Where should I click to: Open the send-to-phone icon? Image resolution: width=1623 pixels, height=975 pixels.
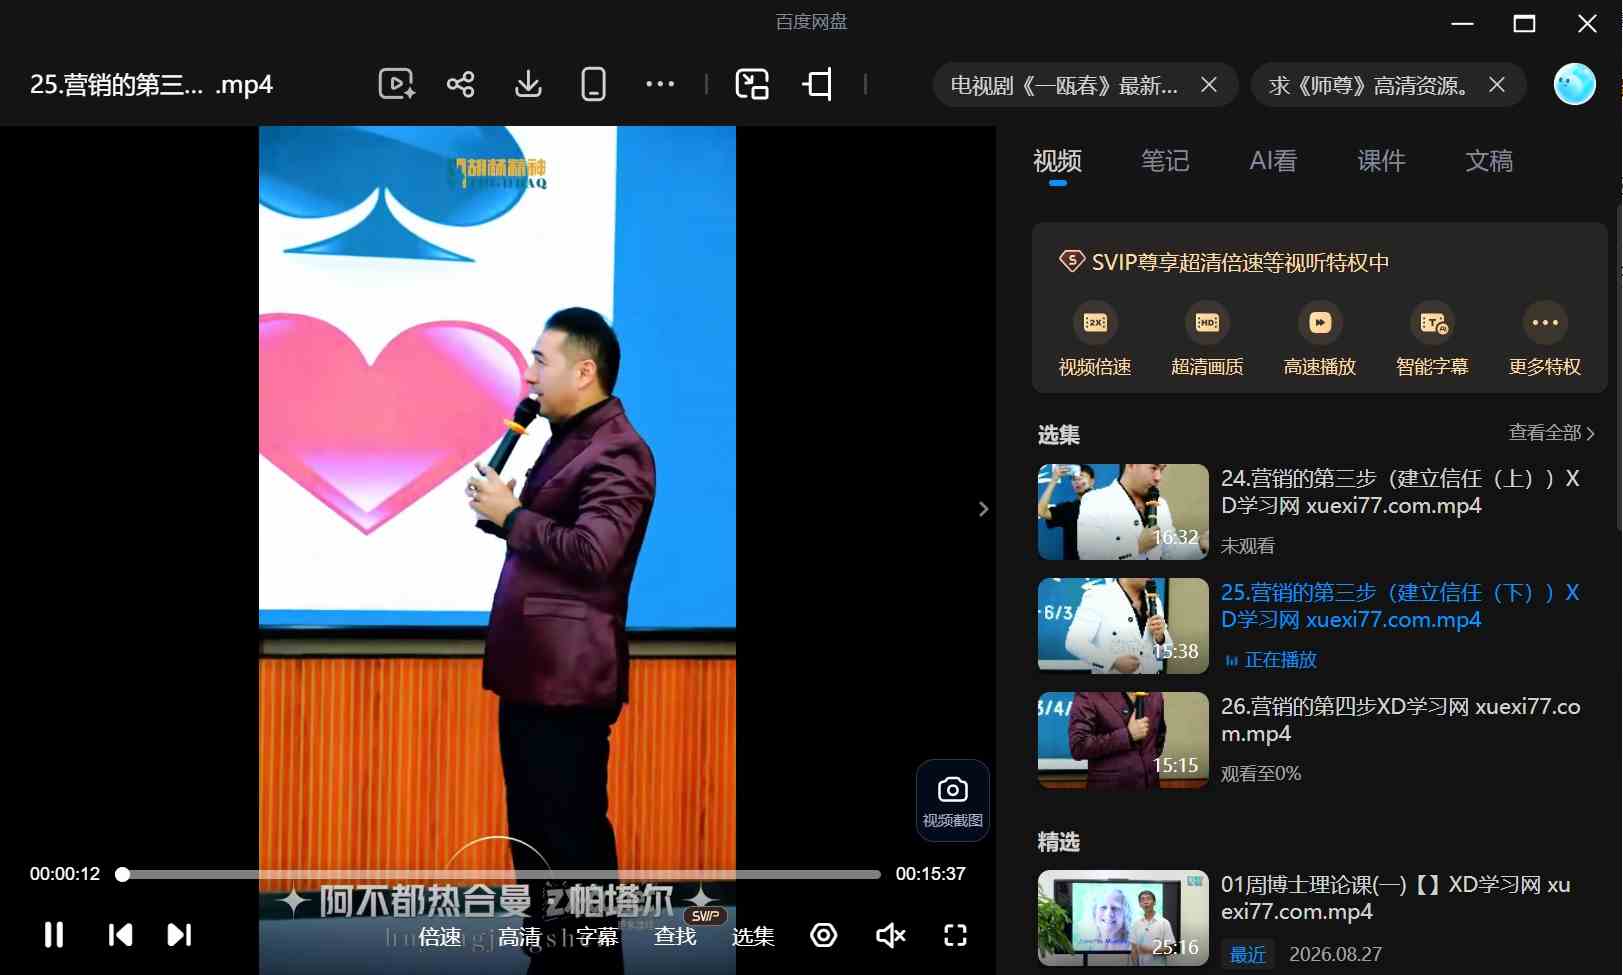point(593,84)
